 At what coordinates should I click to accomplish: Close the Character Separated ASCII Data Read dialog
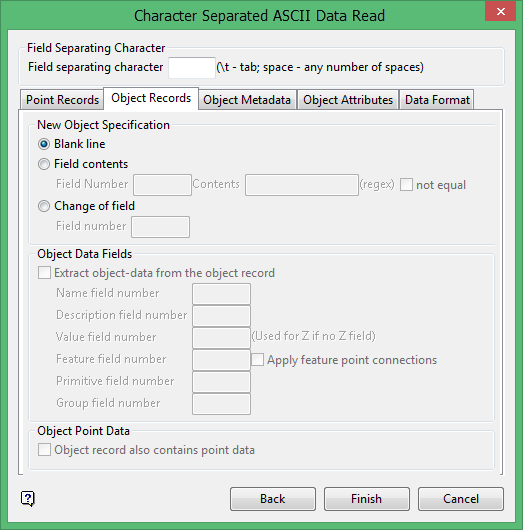pos(500,12)
